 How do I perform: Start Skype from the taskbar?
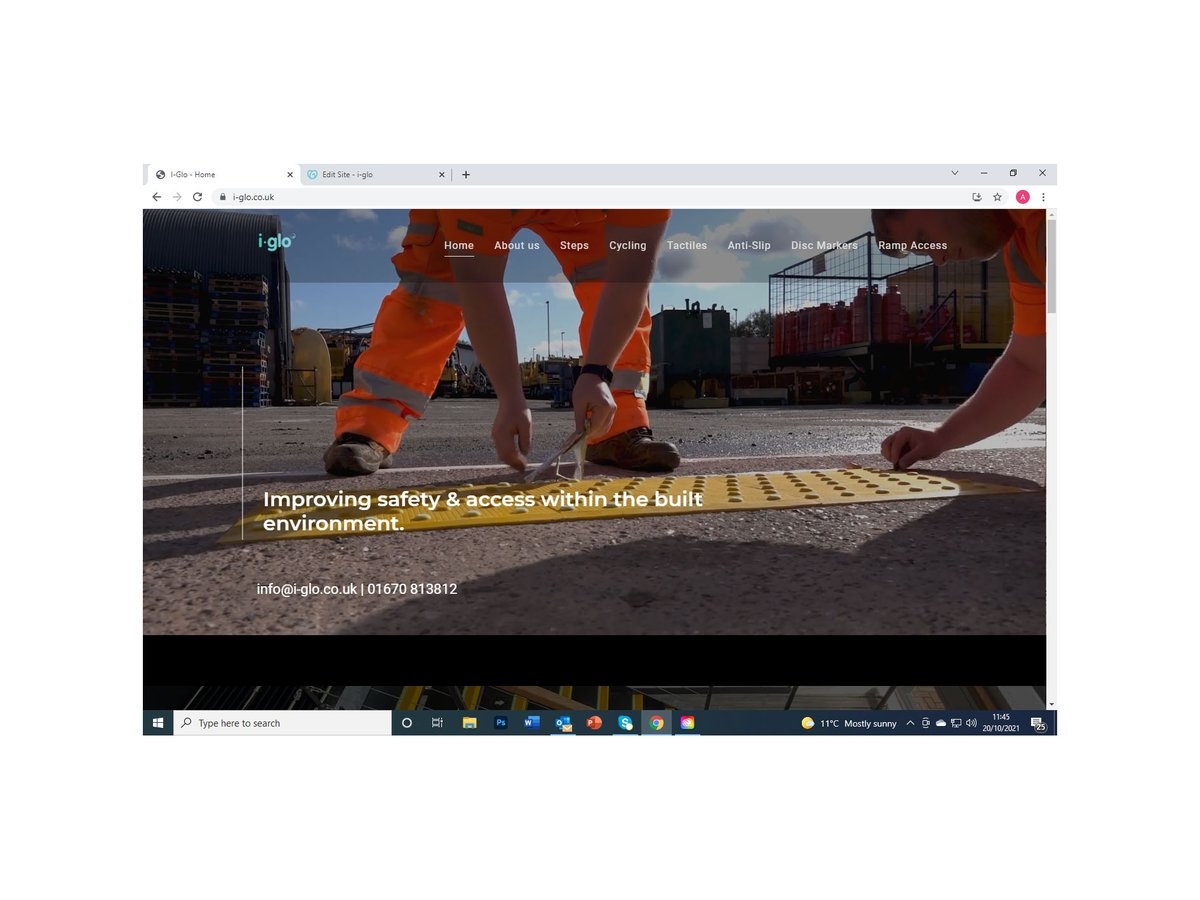pos(626,722)
